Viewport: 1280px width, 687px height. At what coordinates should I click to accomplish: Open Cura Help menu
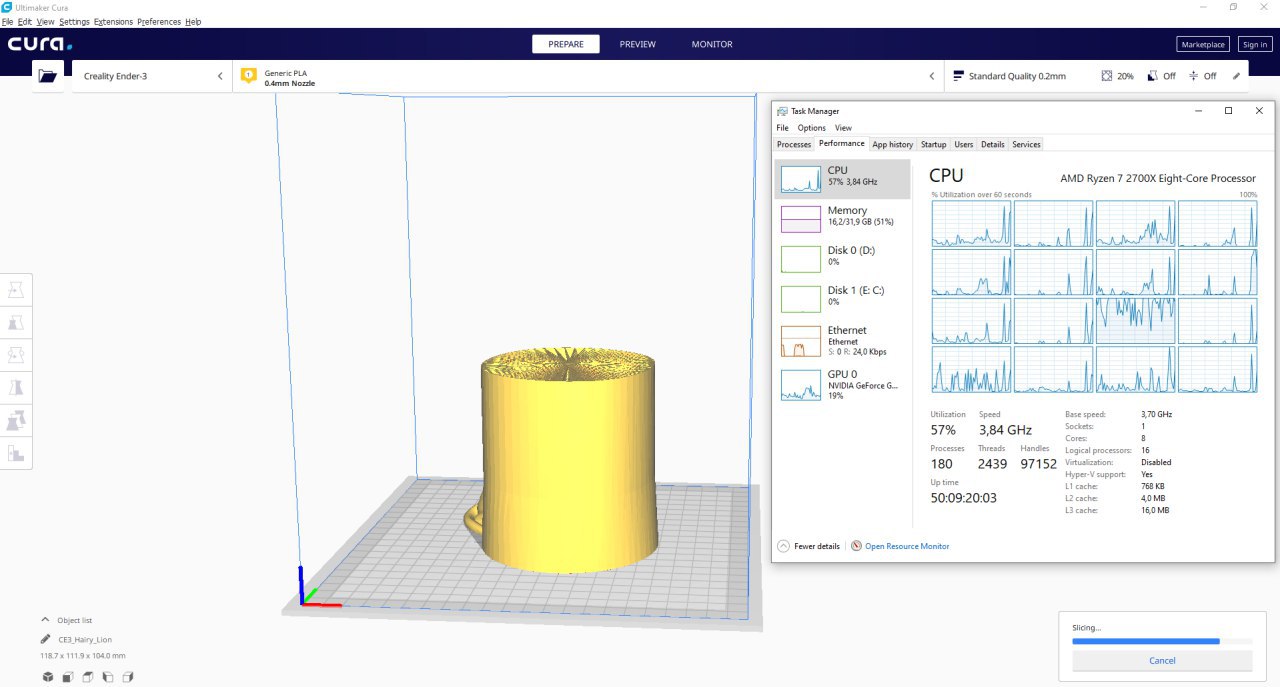pos(193,21)
